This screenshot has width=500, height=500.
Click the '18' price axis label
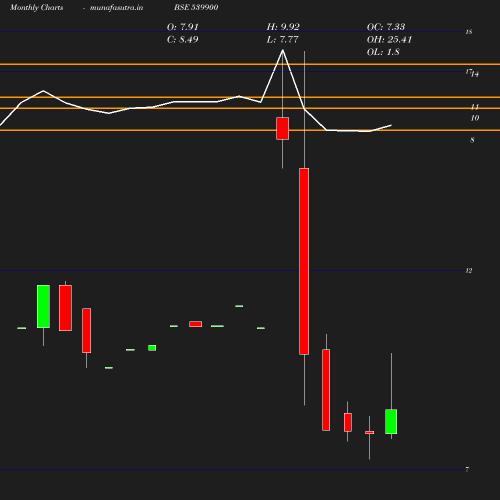pyautogui.click(x=469, y=32)
